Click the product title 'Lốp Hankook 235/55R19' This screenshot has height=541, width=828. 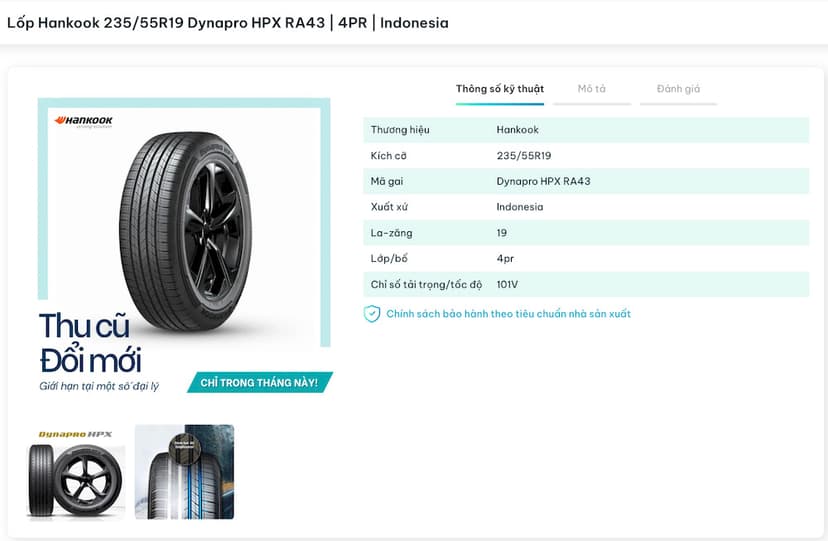tap(228, 23)
